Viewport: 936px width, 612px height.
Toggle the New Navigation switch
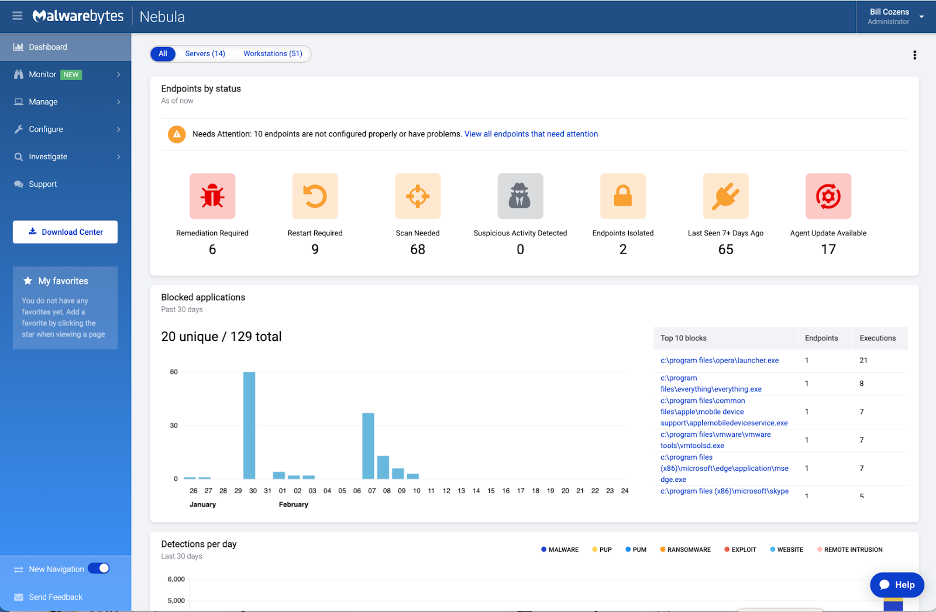click(x=98, y=568)
